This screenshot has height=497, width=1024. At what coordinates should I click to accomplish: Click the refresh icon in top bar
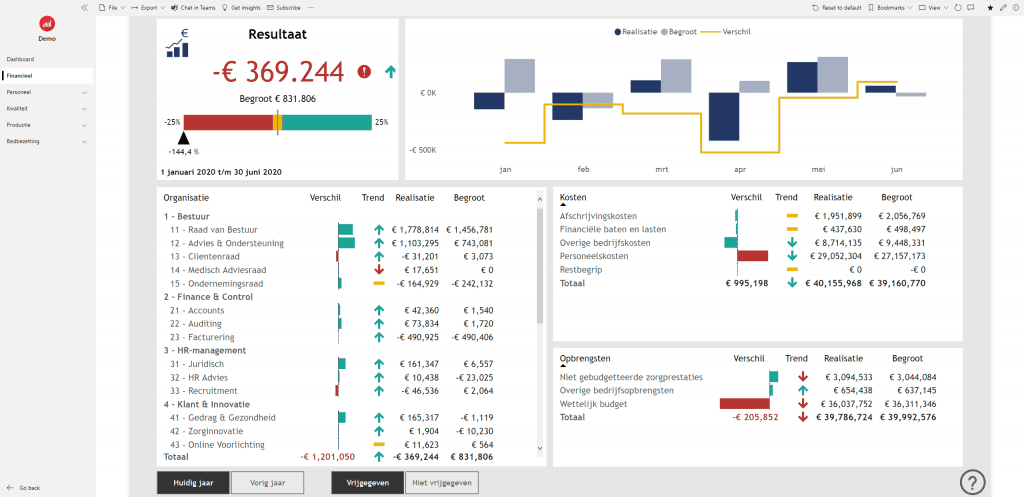tap(959, 7)
